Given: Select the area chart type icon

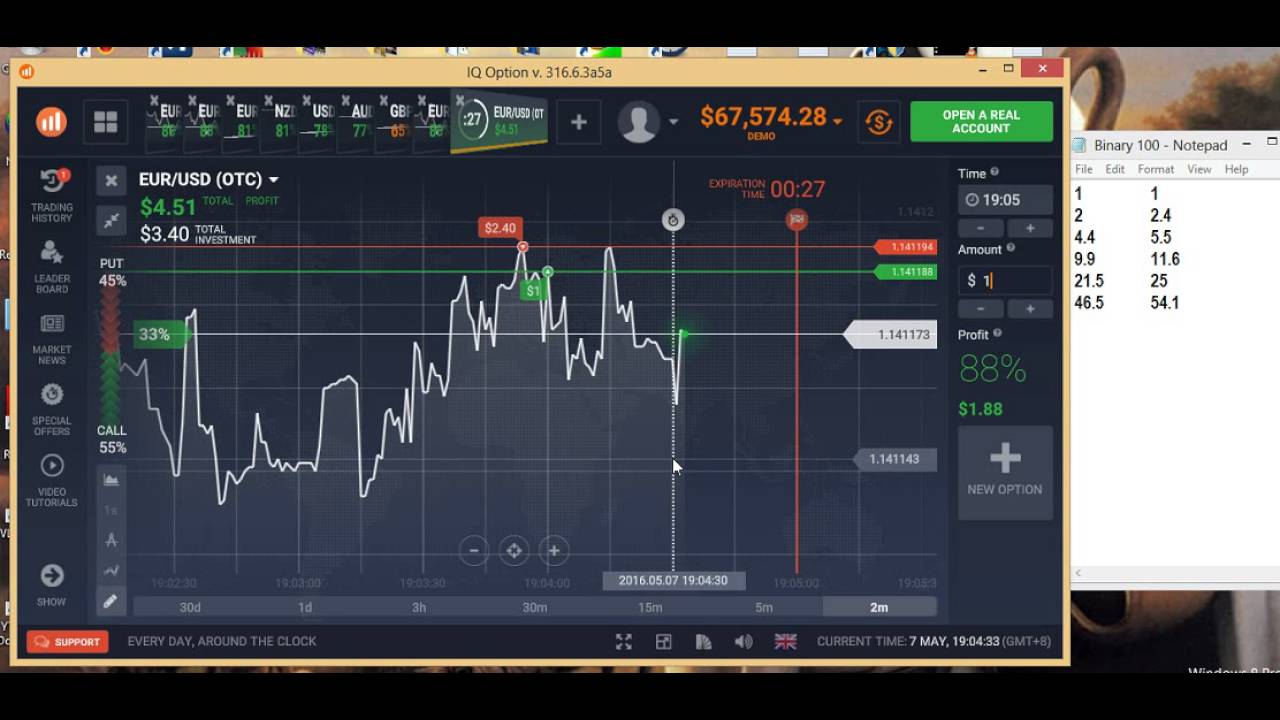Looking at the screenshot, I should click(x=111, y=480).
